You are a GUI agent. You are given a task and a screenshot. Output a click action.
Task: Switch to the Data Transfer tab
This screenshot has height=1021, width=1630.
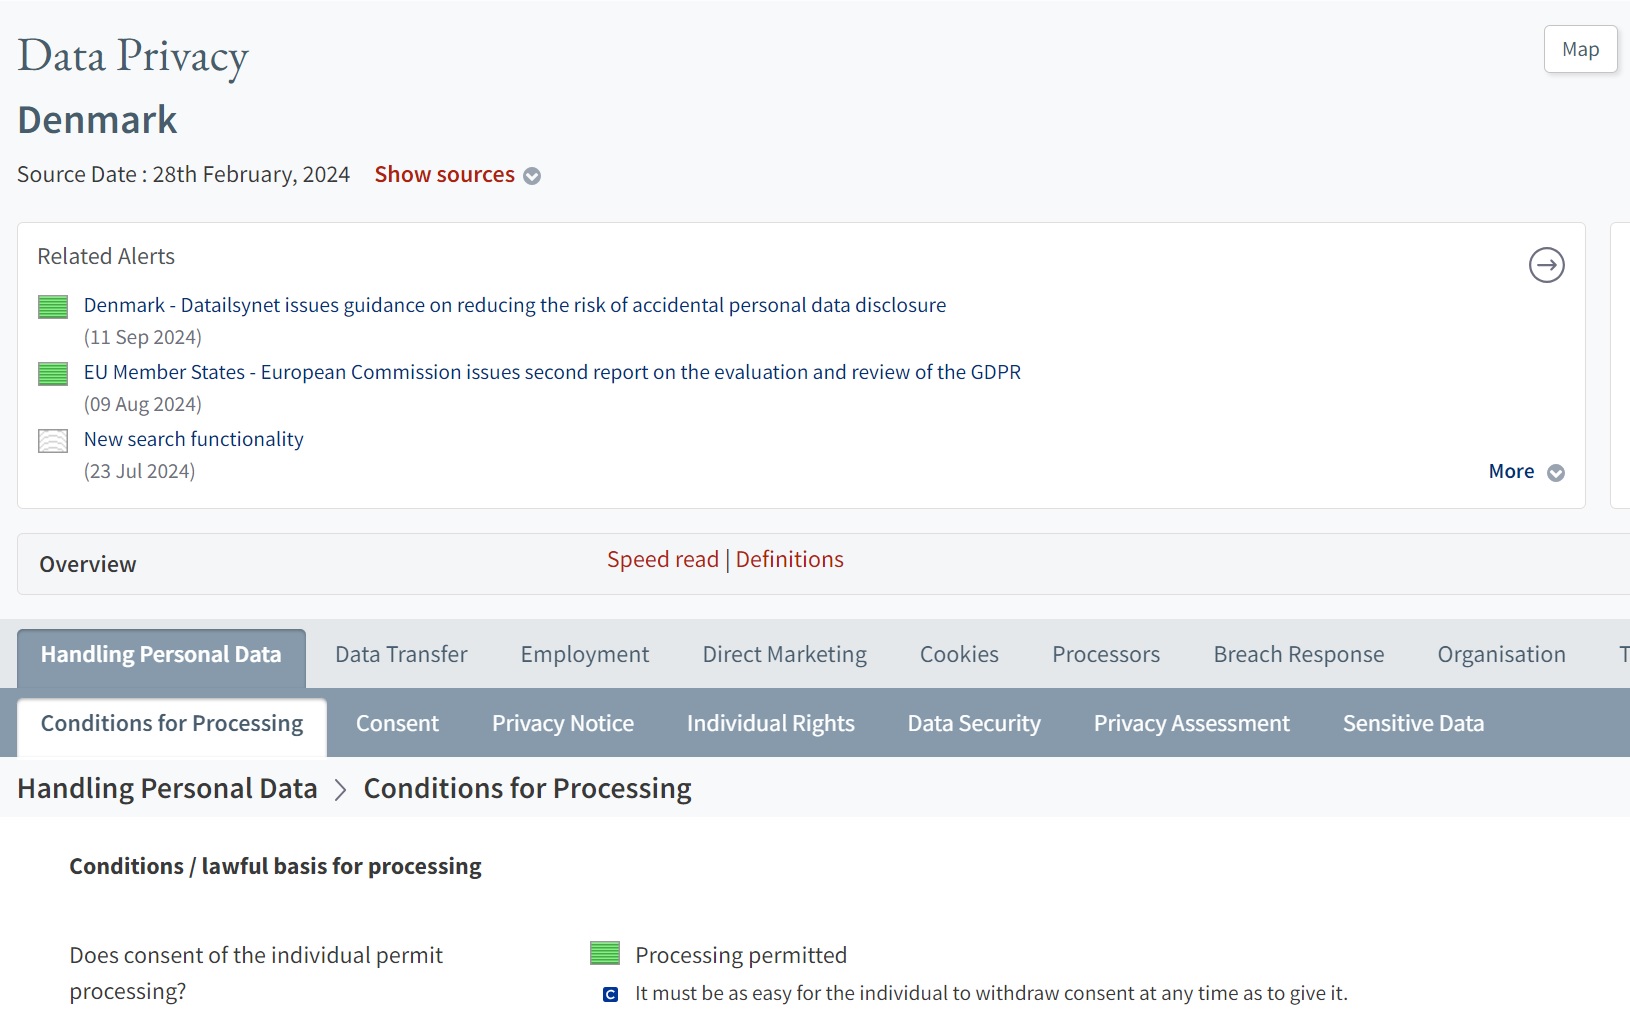coord(401,655)
